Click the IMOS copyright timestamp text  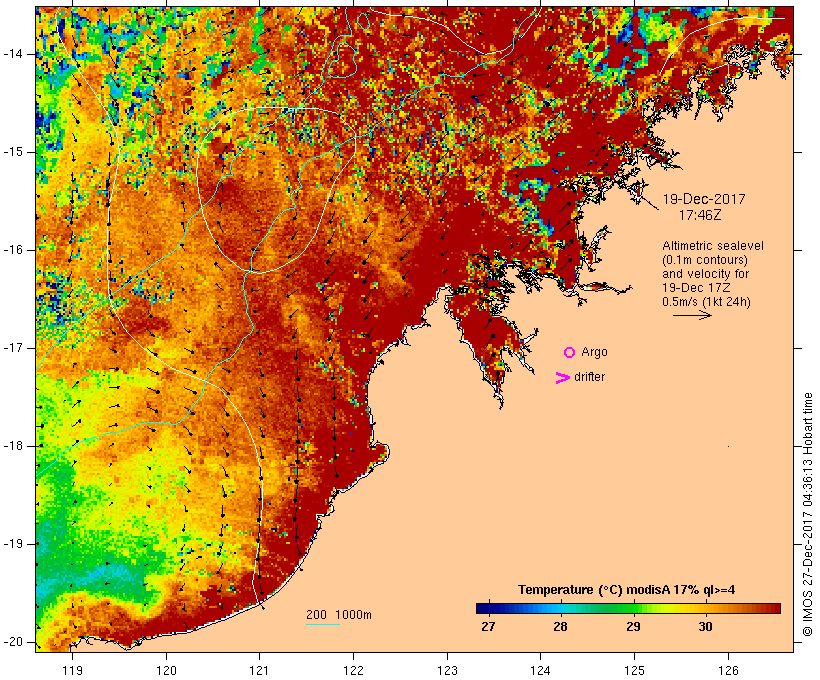point(808,515)
